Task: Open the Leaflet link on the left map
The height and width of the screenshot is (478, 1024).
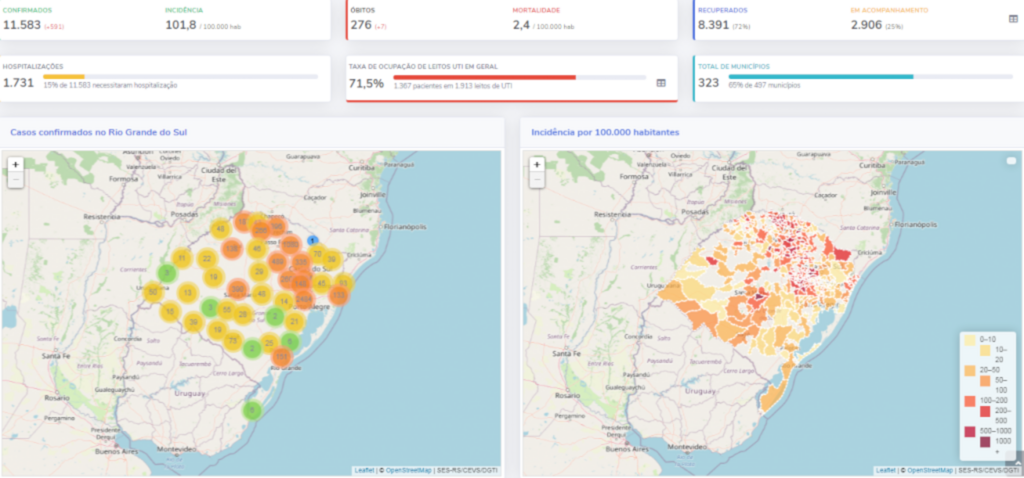Action: (366, 470)
